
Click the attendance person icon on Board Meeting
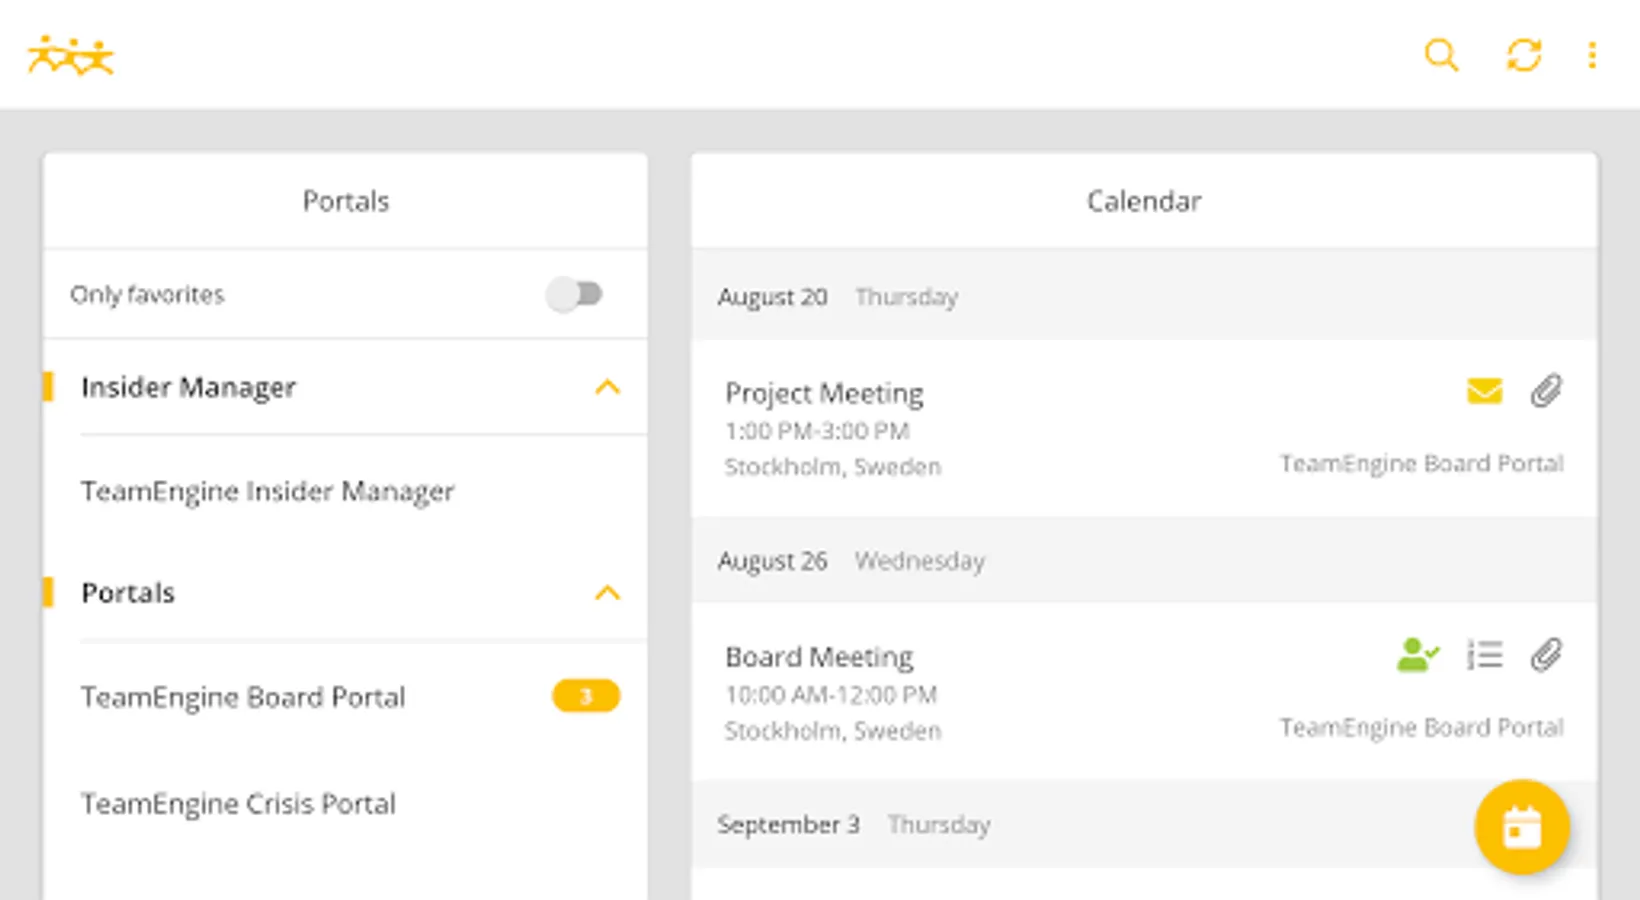tap(1417, 655)
